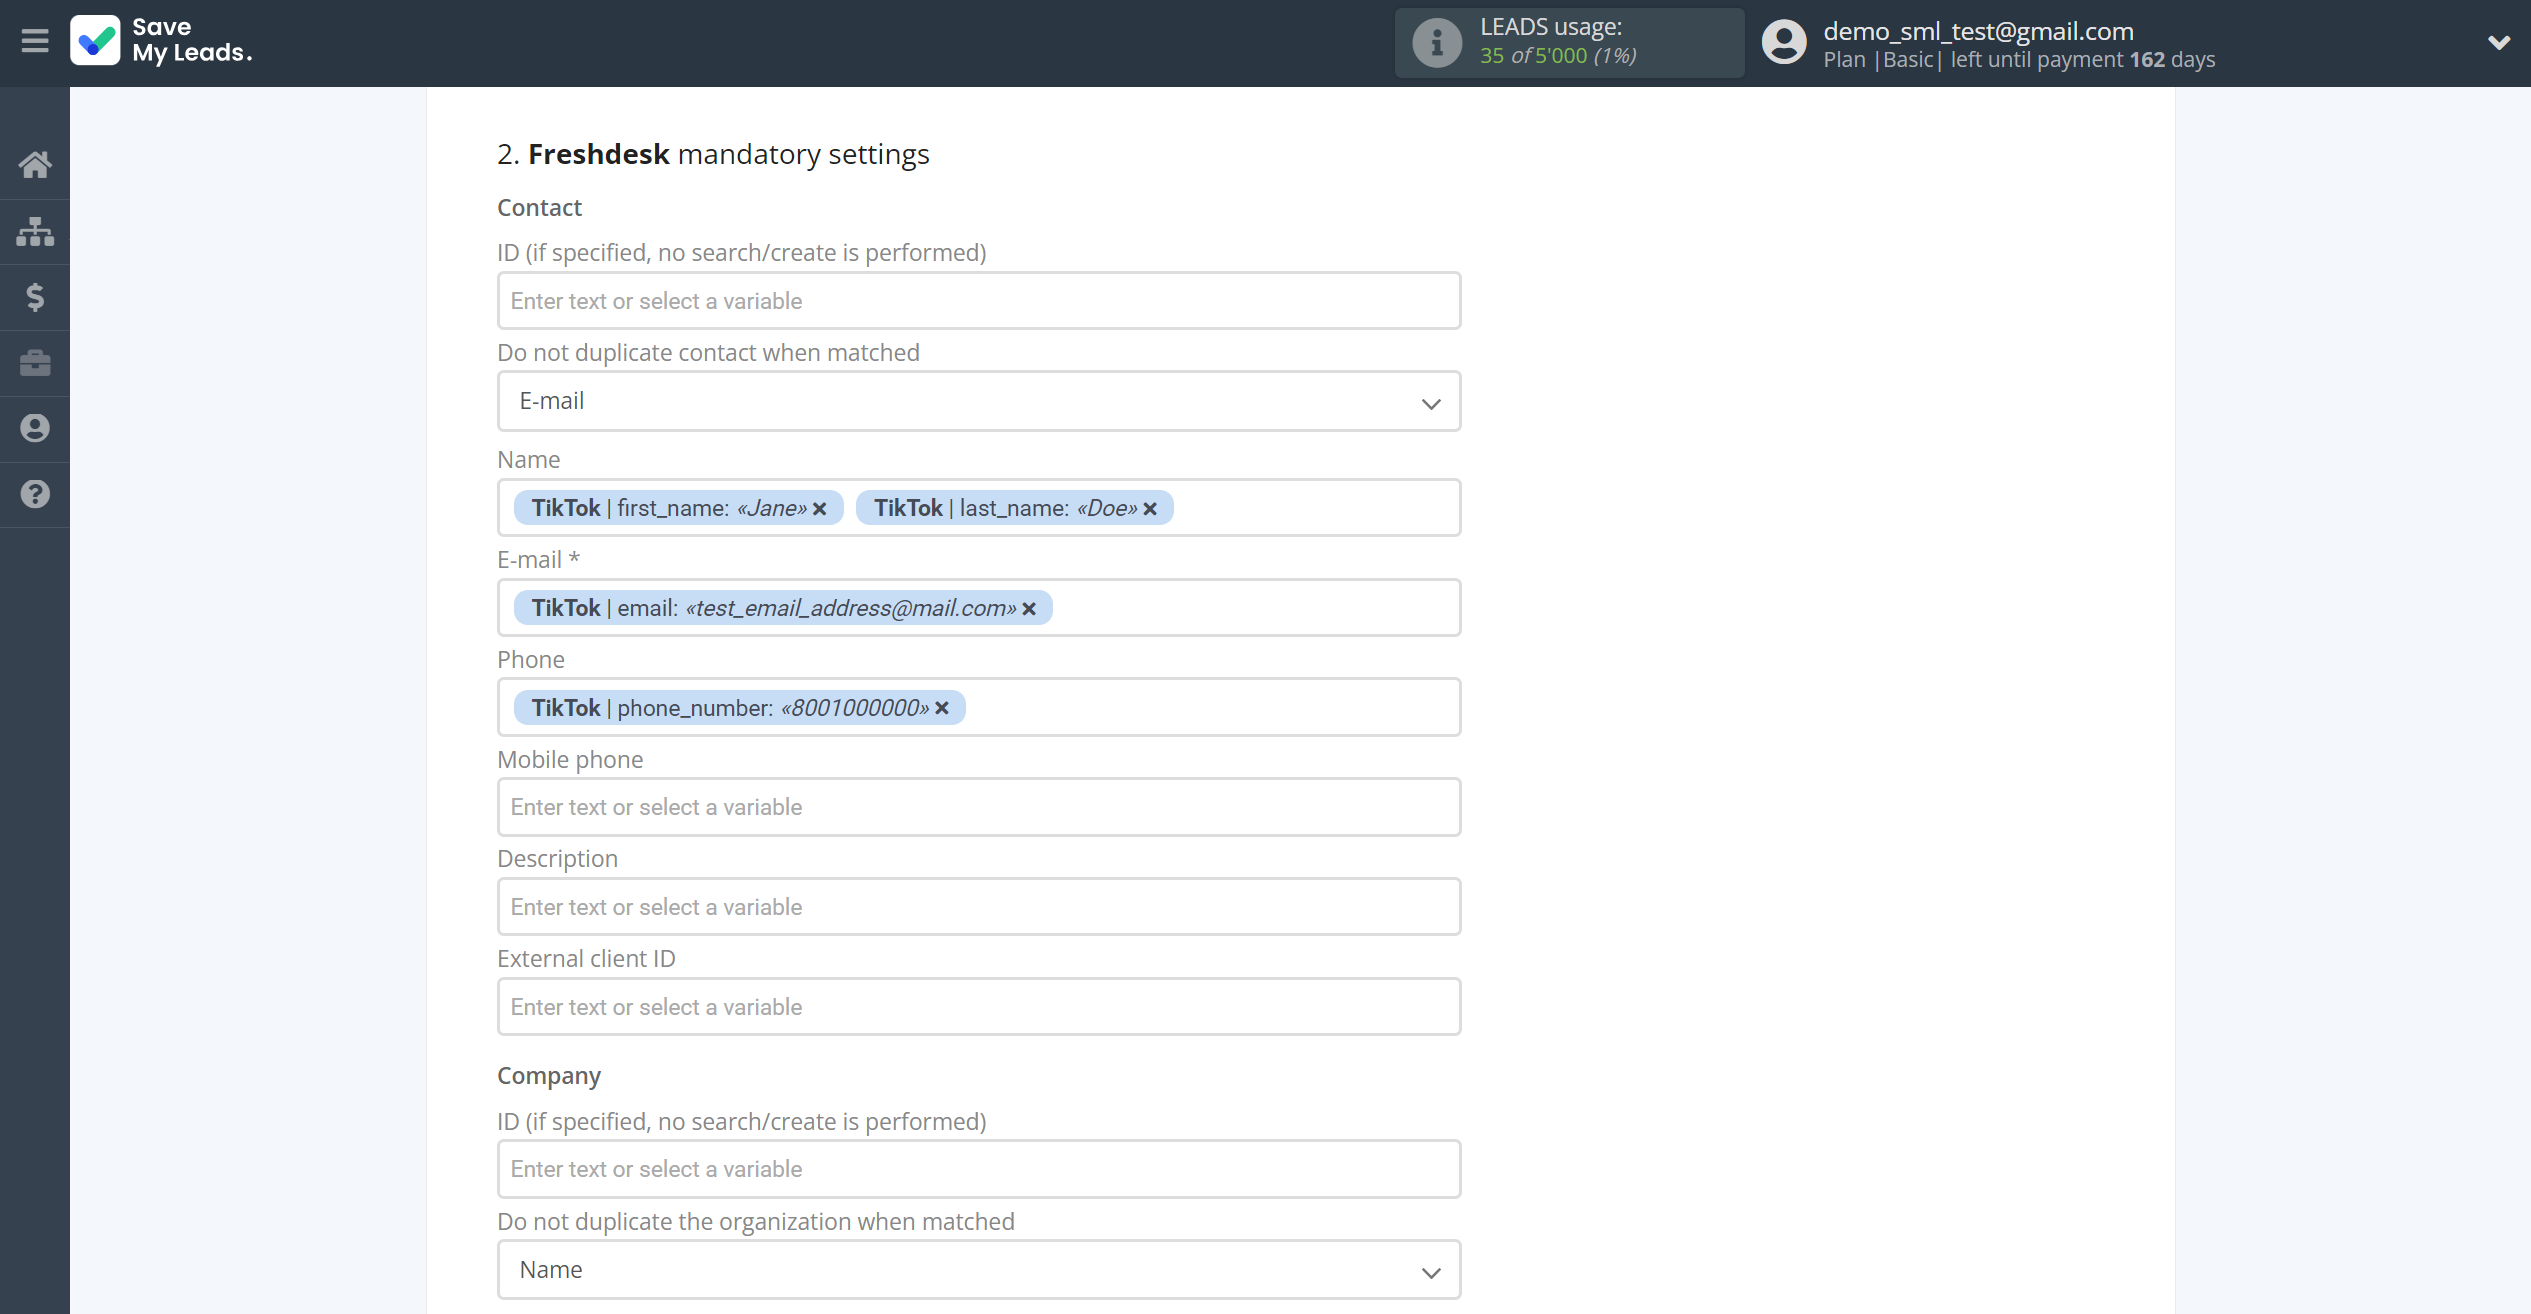Expand the account dropdown arrow
The height and width of the screenshot is (1314, 2531).
click(x=2498, y=43)
